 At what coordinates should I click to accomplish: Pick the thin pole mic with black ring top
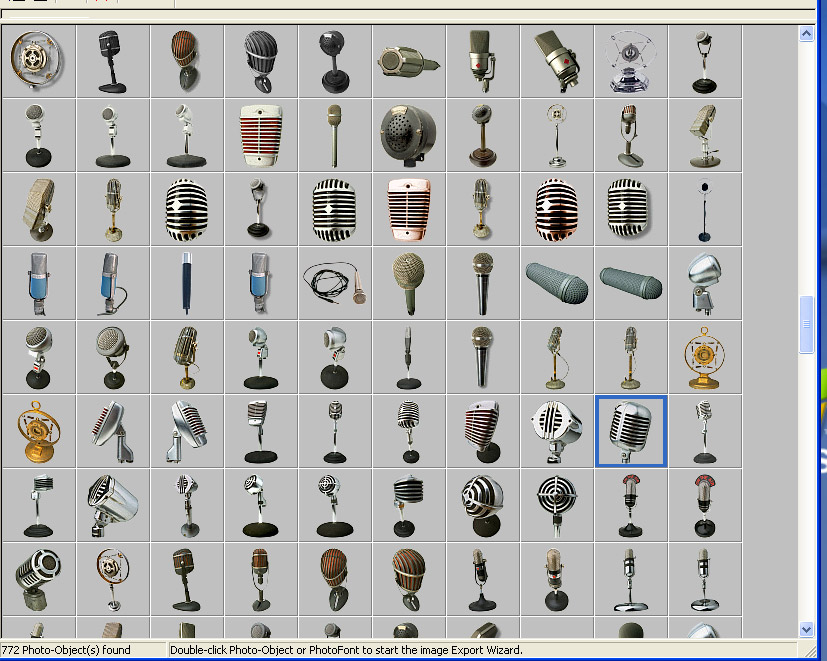pyautogui.click(x=705, y=209)
